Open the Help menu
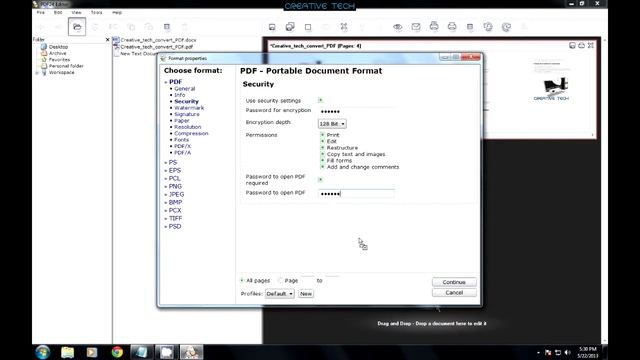 tap(117, 13)
